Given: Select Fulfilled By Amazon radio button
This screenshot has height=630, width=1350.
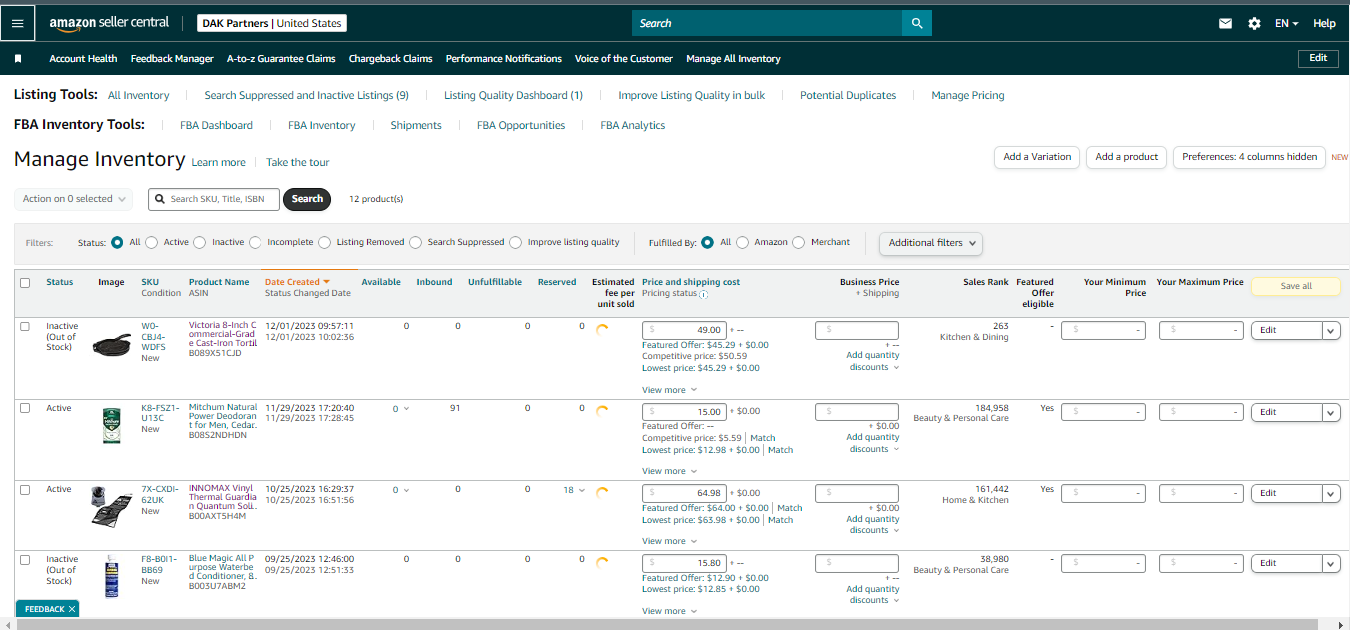Looking at the screenshot, I should coord(742,242).
